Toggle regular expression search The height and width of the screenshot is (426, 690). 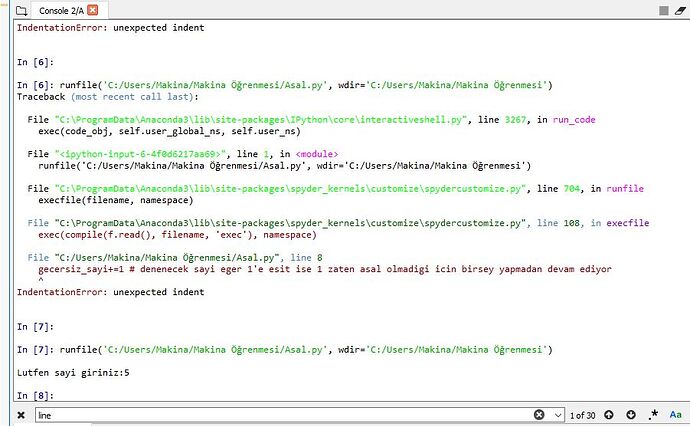(x=653, y=414)
